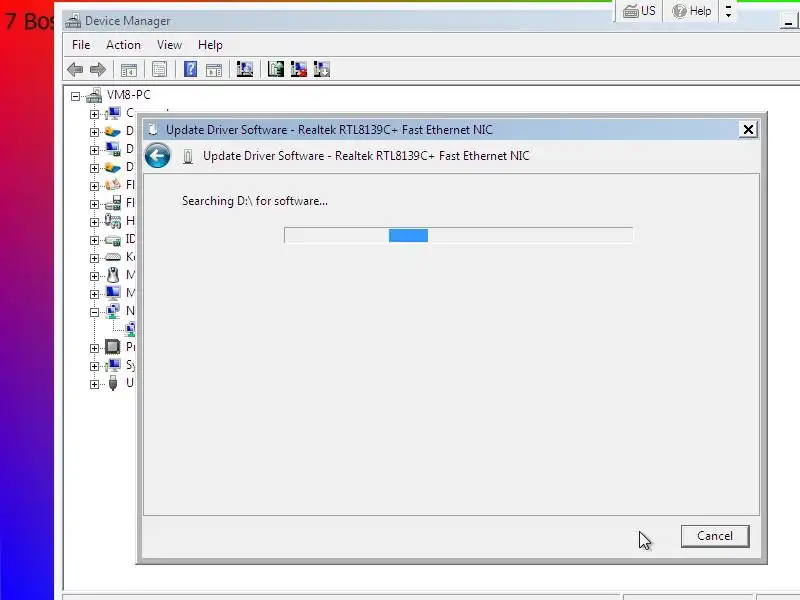This screenshot has height=600, width=800.
Task: Open the top bar options dropdown arrow
Action: click(729, 11)
